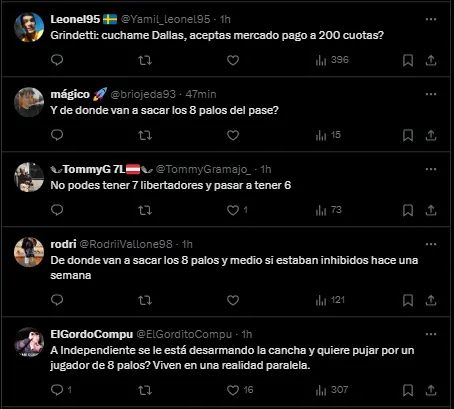Open the three-dot menu on rodri's tweet
Screen dimensions: 454x409
(431, 244)
